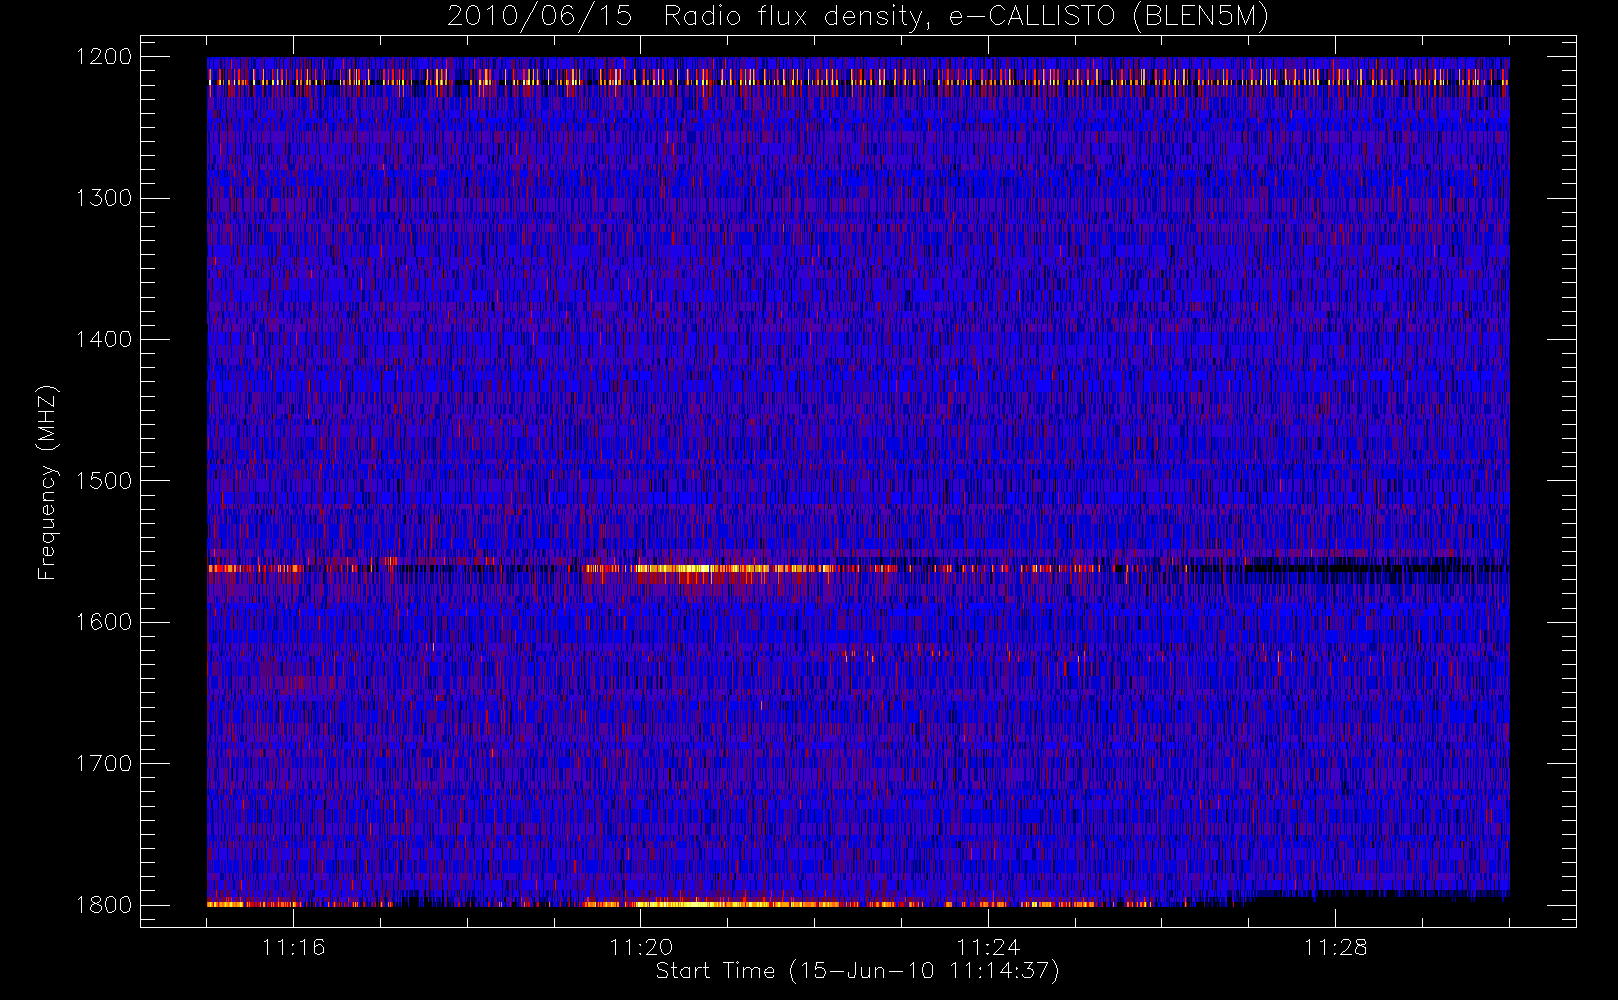Image resolution: width=1618 pixels, height=1000 pixels.
Task: Select the 'Start Time (15-Jun-10 11:14:37)' axis label
Action: (x=858, y=971)
